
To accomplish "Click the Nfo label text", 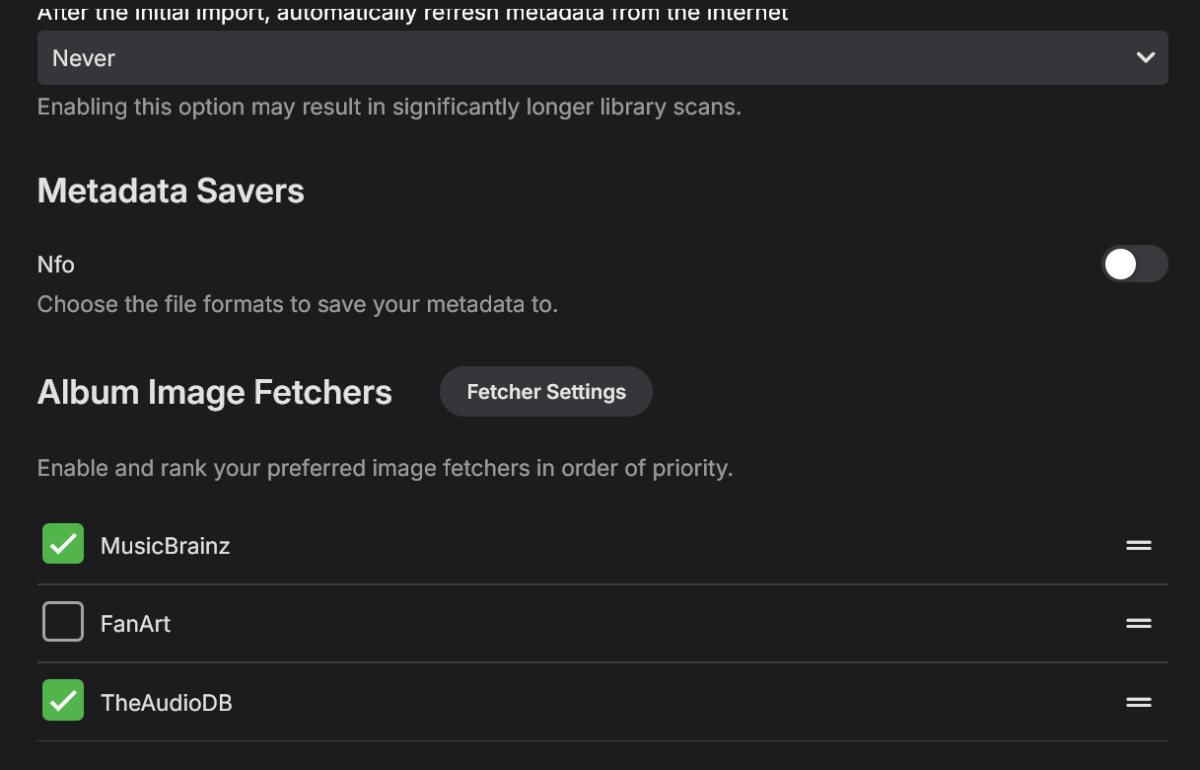I will tap(56, 265).
